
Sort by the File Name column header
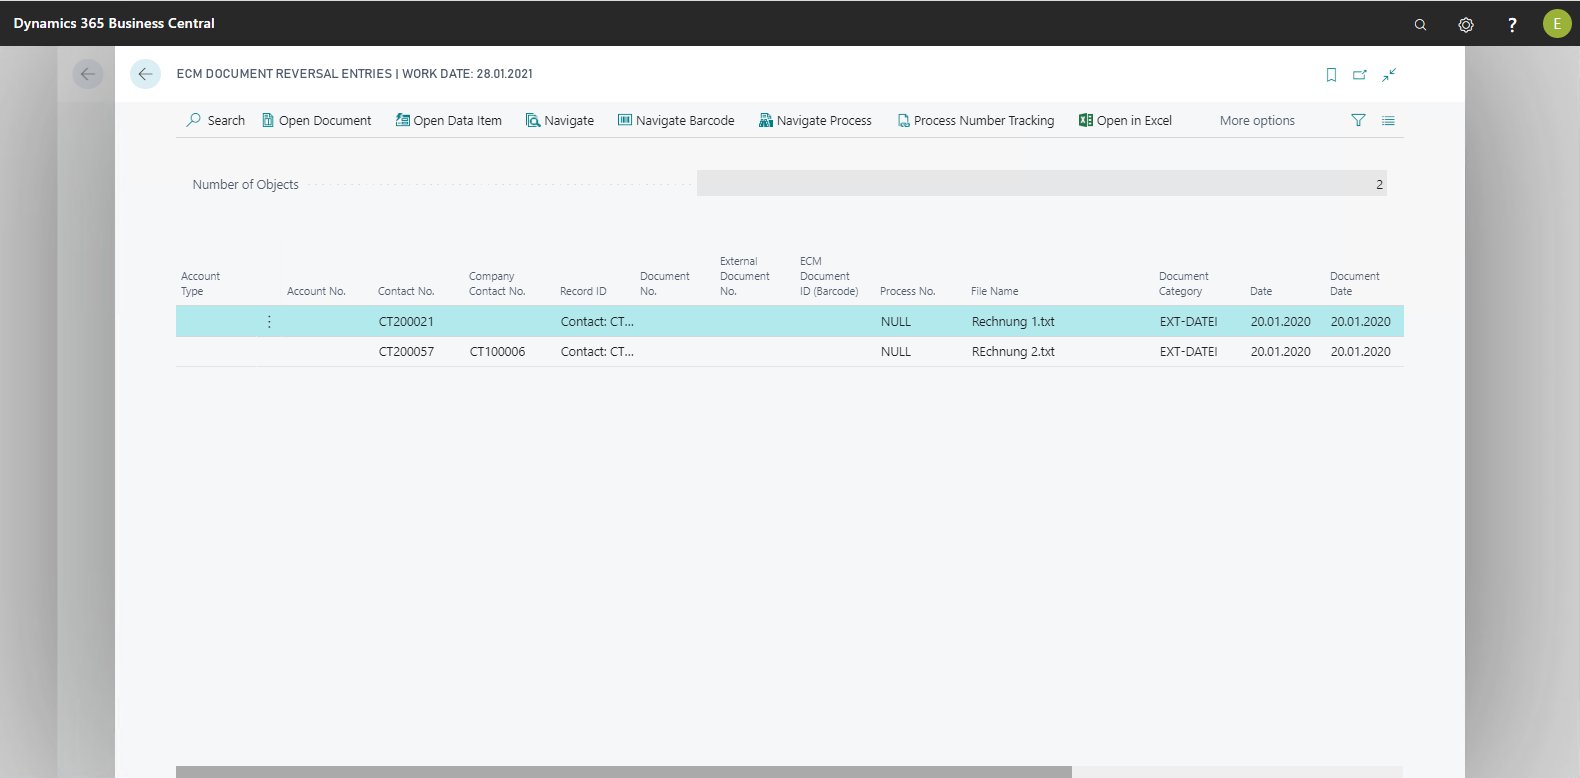[994, 291]
